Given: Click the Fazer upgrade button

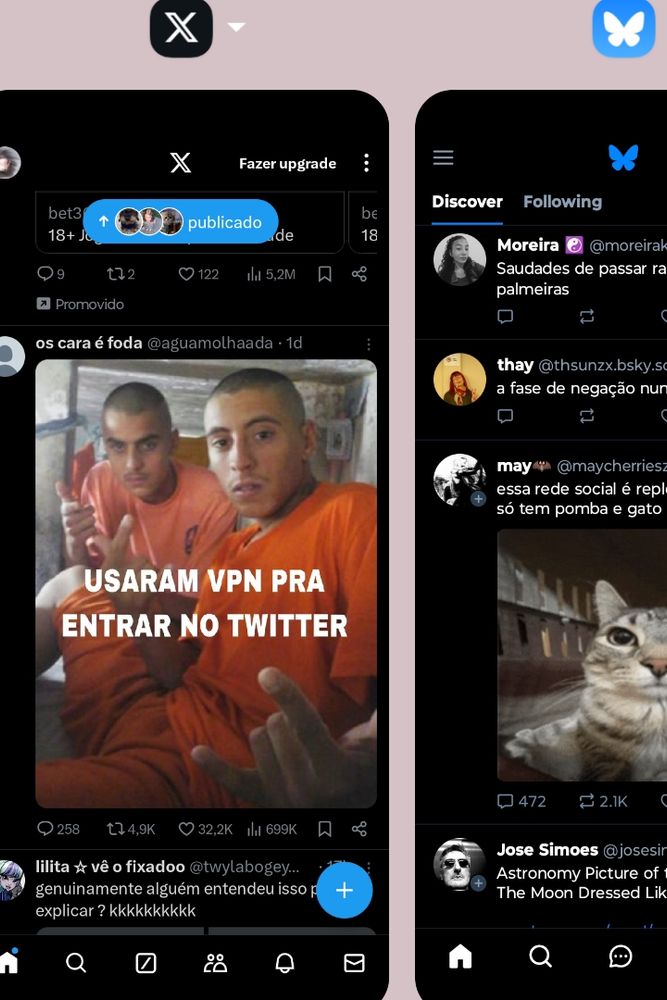Looking at the screenshot, I should [288, 163].
